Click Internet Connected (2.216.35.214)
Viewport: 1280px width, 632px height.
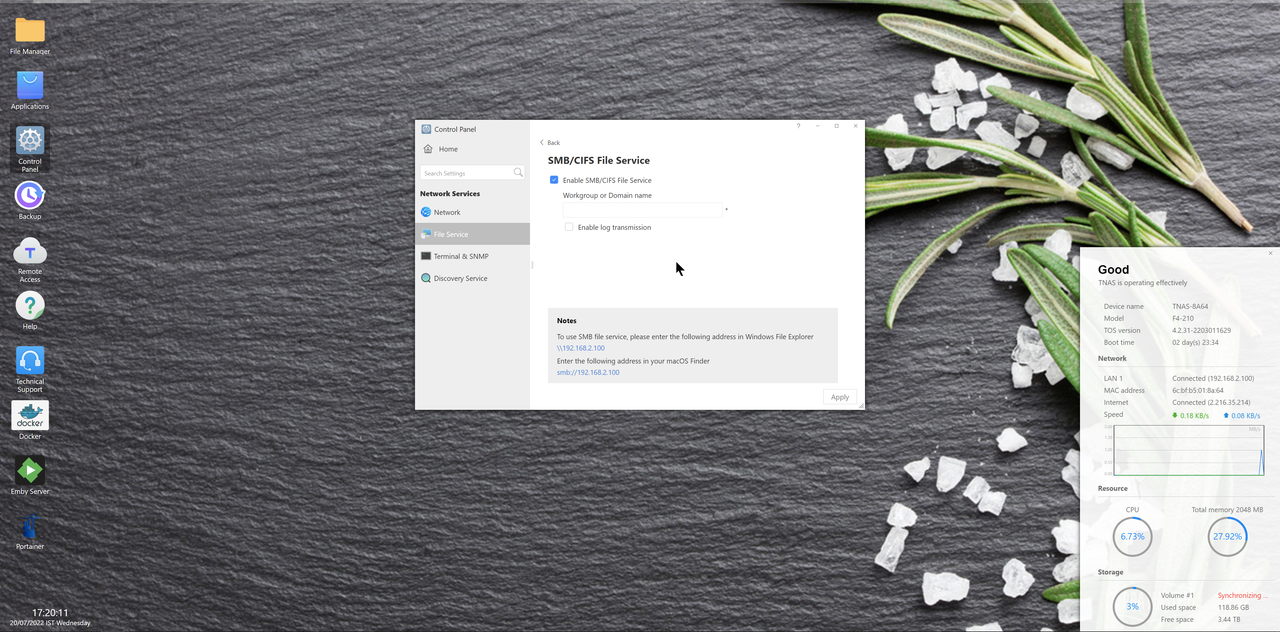(x=1211, y=402)
